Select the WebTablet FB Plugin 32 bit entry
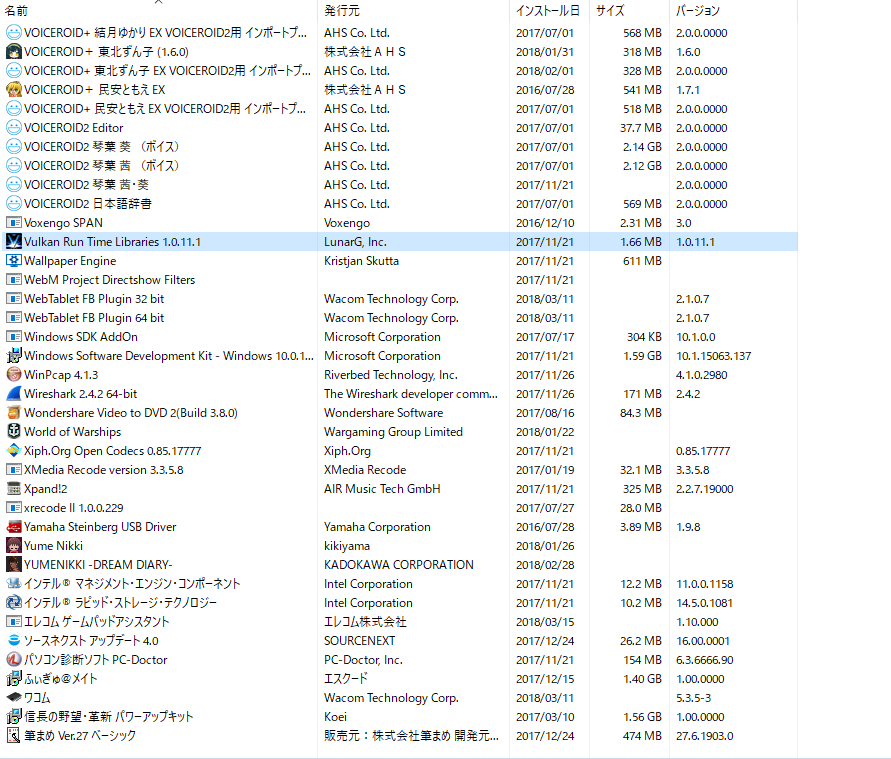The image size is (891, 759). tap(399, 299)
